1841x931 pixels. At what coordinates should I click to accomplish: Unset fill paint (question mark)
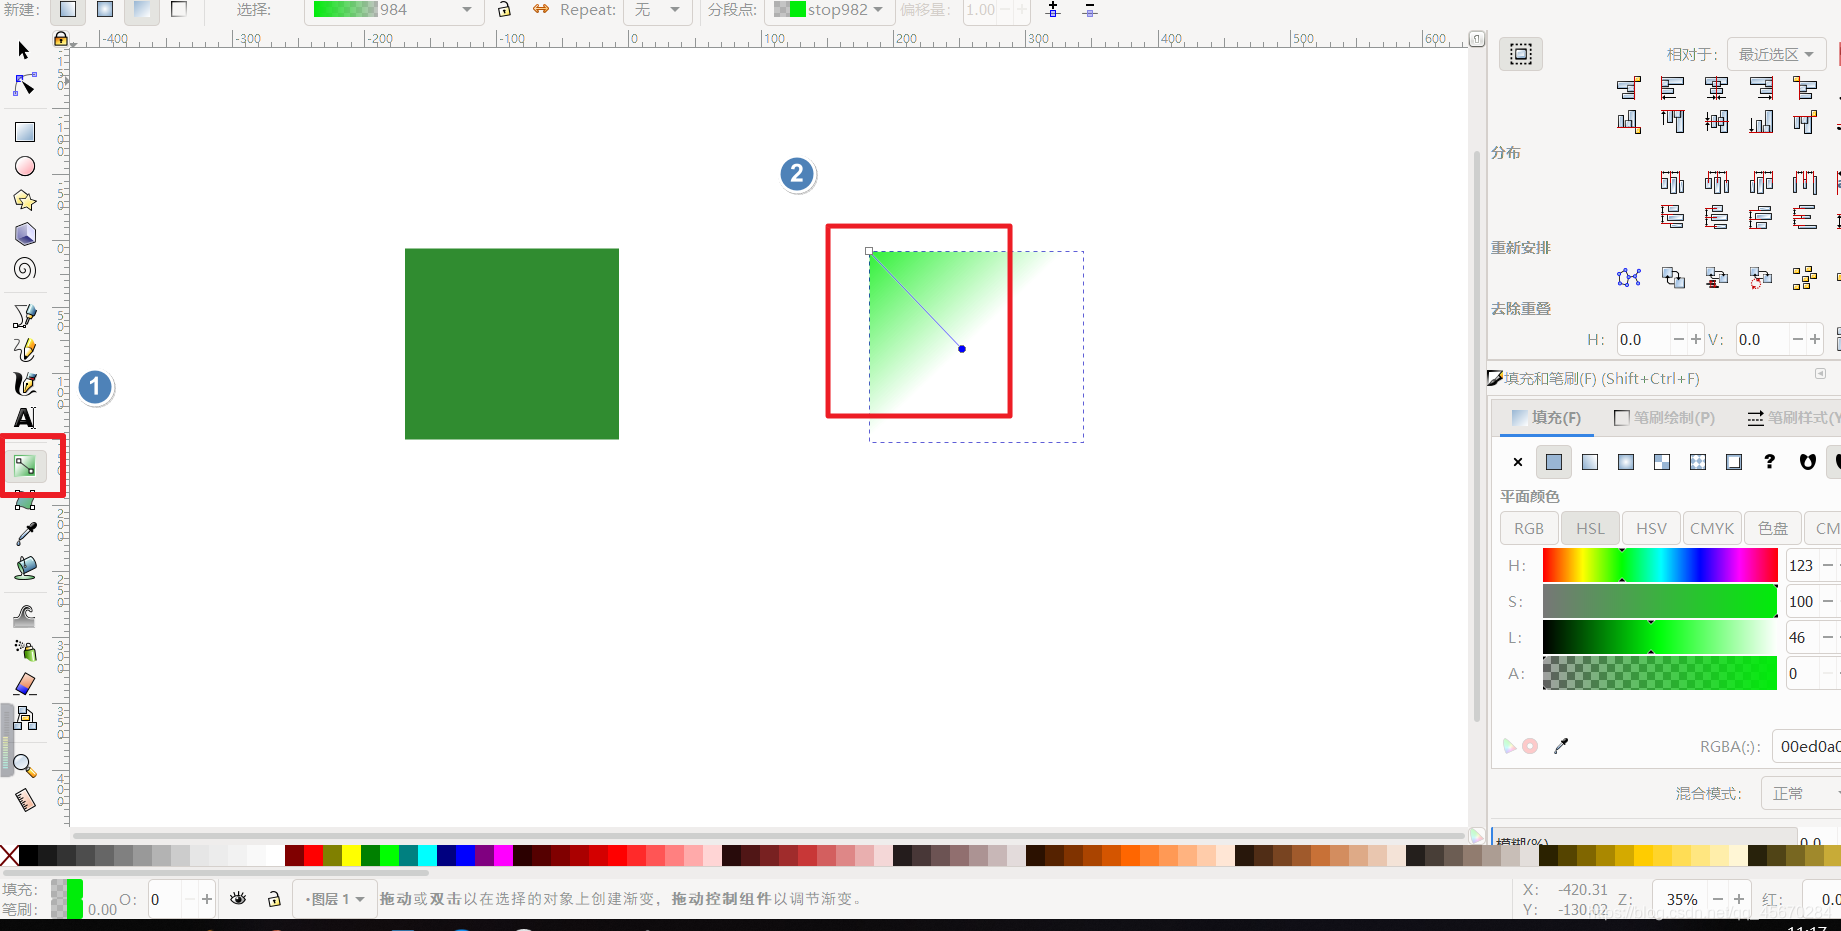(1770, 462)
